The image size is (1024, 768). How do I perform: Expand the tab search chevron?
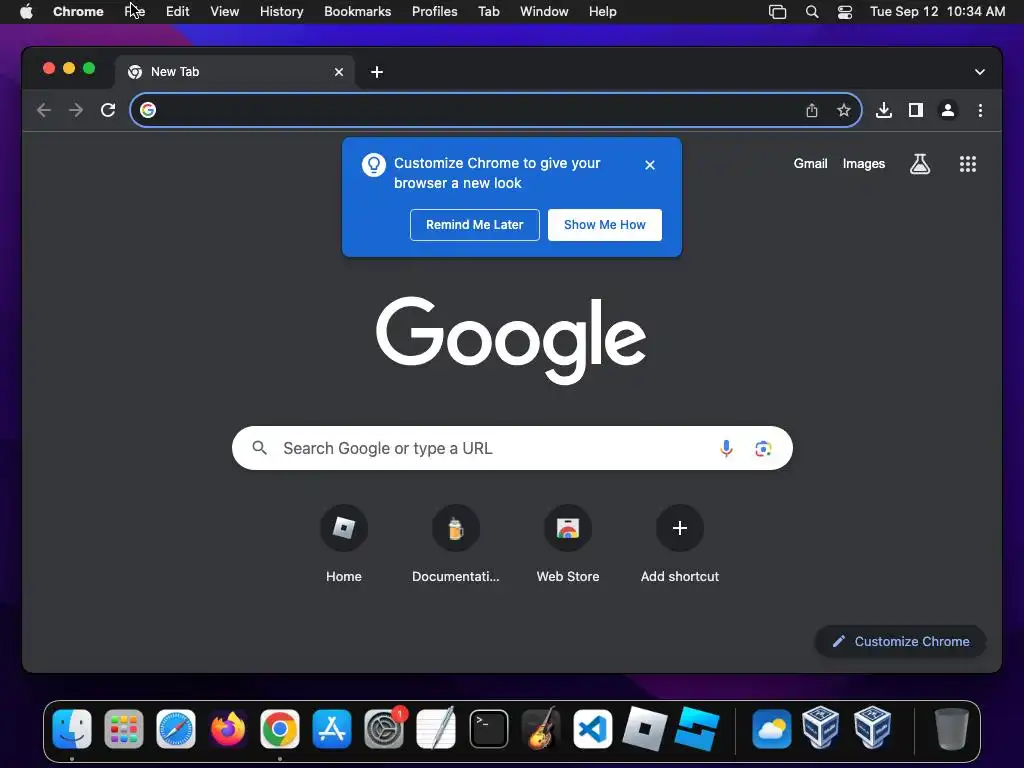[x=980, y=72]
